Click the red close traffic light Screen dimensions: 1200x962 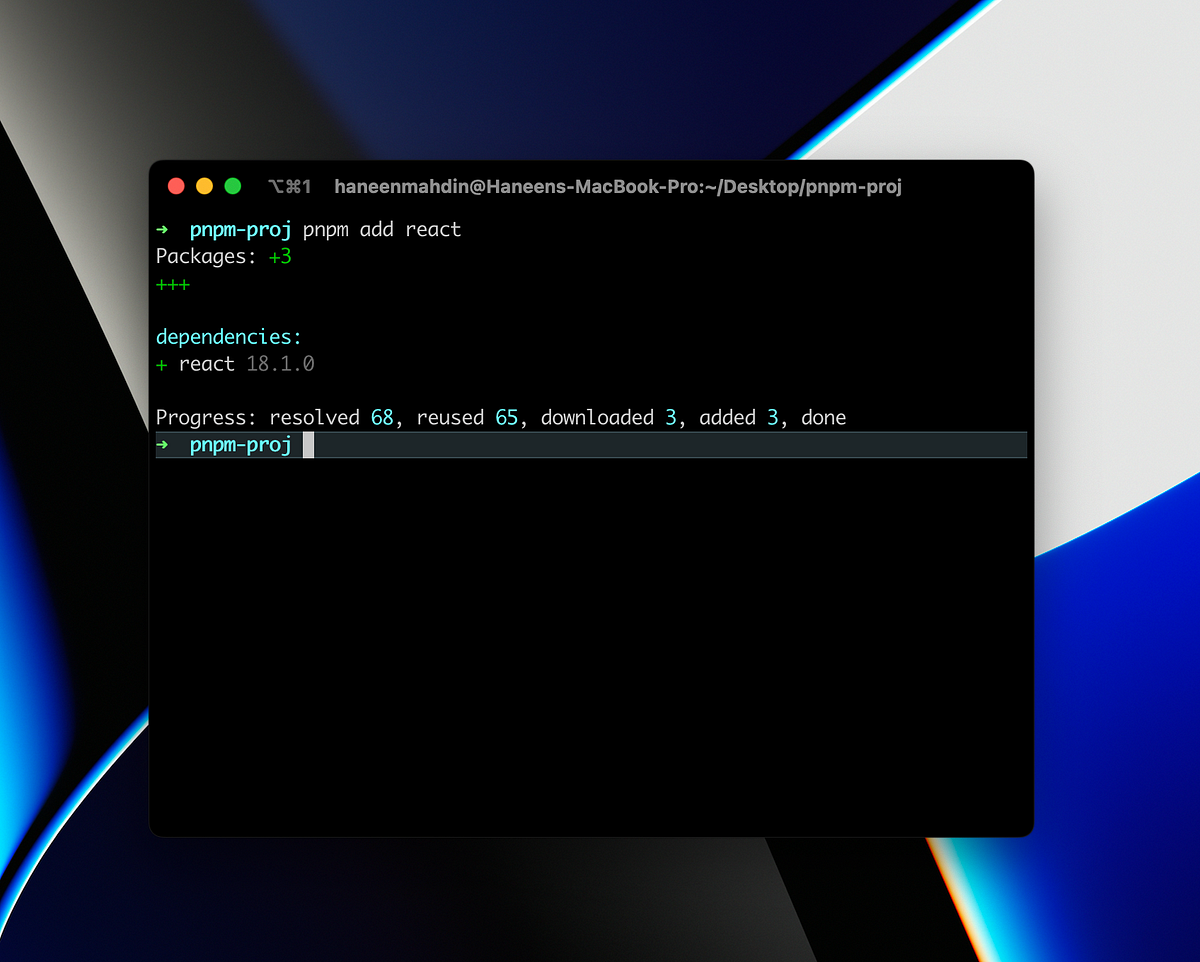176,185
